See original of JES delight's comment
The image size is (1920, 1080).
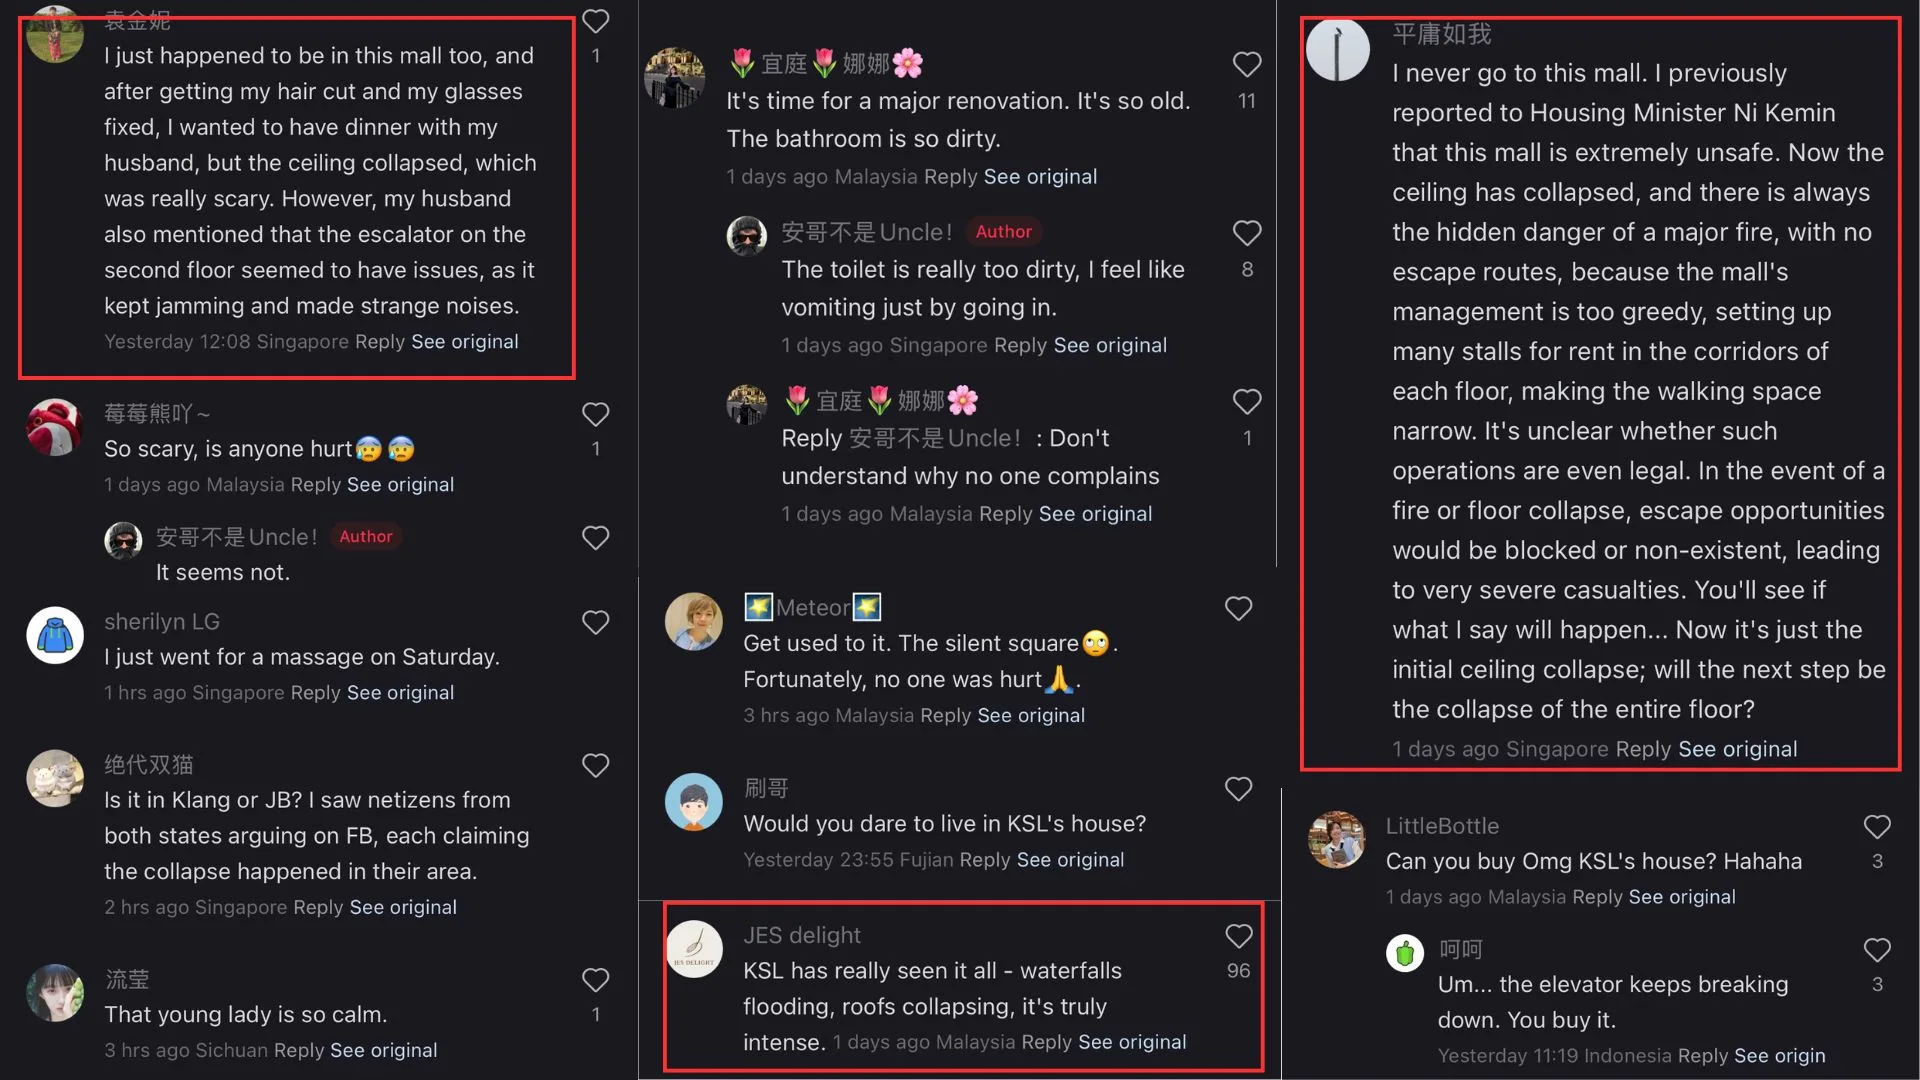pyautogui.click(x=1132, y=1042)
